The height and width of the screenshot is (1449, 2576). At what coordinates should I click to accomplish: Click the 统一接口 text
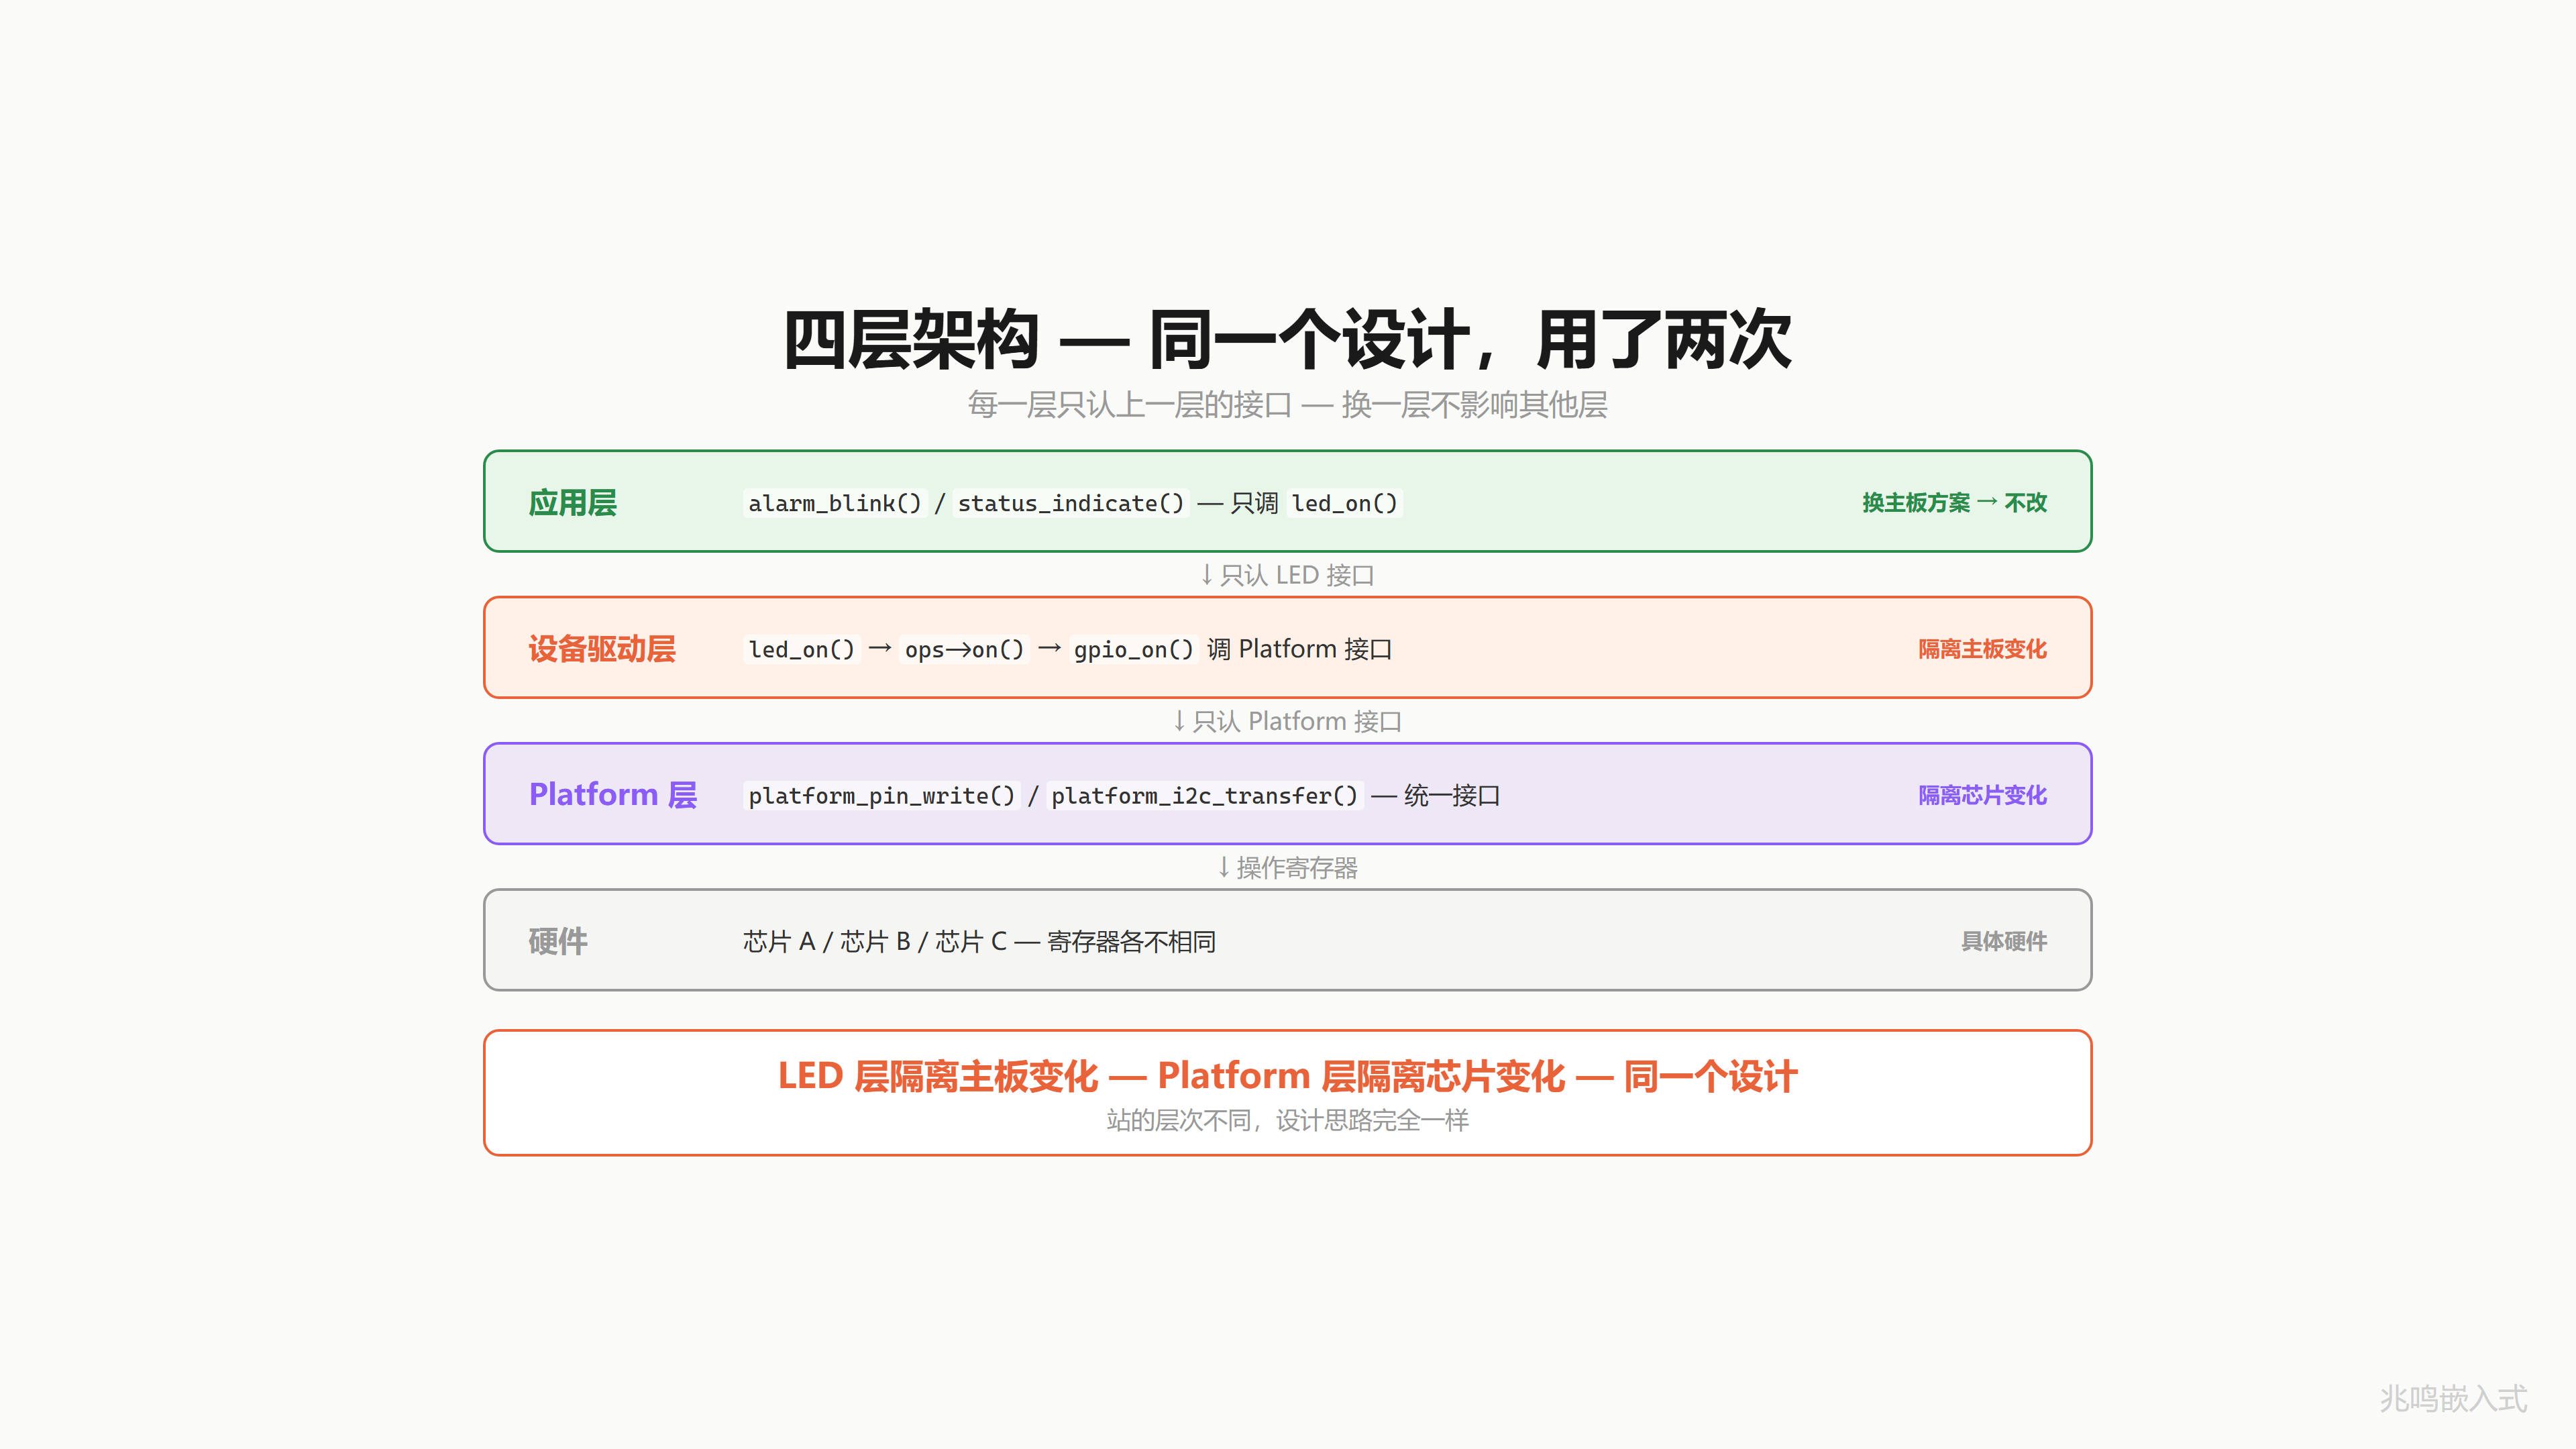point(1452,795)
